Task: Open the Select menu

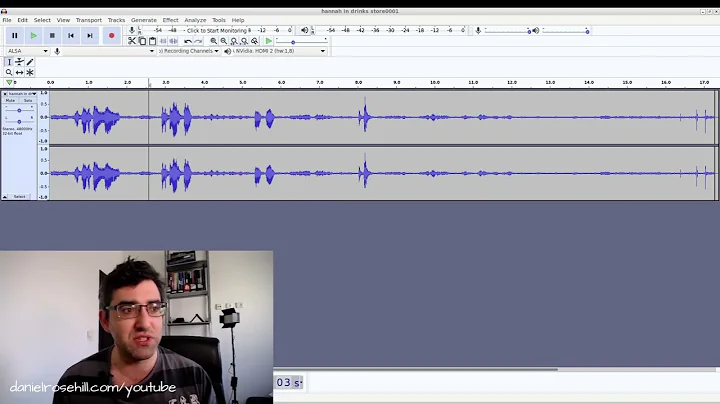Action: tap(42, 20)
